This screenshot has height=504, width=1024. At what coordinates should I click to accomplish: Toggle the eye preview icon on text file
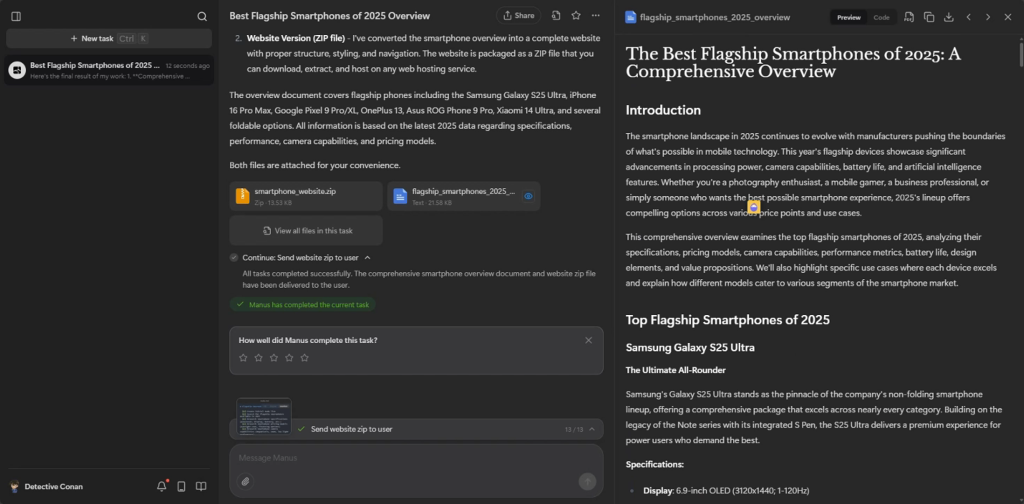(528, 196)
